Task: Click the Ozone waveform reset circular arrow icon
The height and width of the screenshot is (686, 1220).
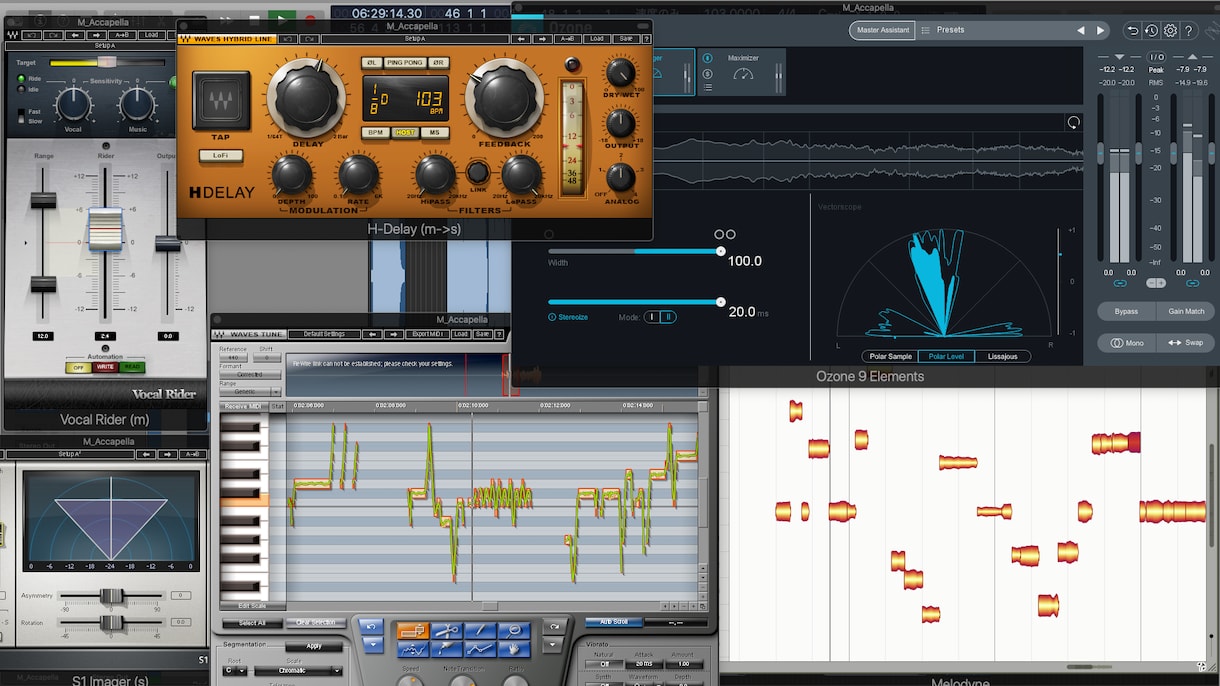Action: point(1073,122)
